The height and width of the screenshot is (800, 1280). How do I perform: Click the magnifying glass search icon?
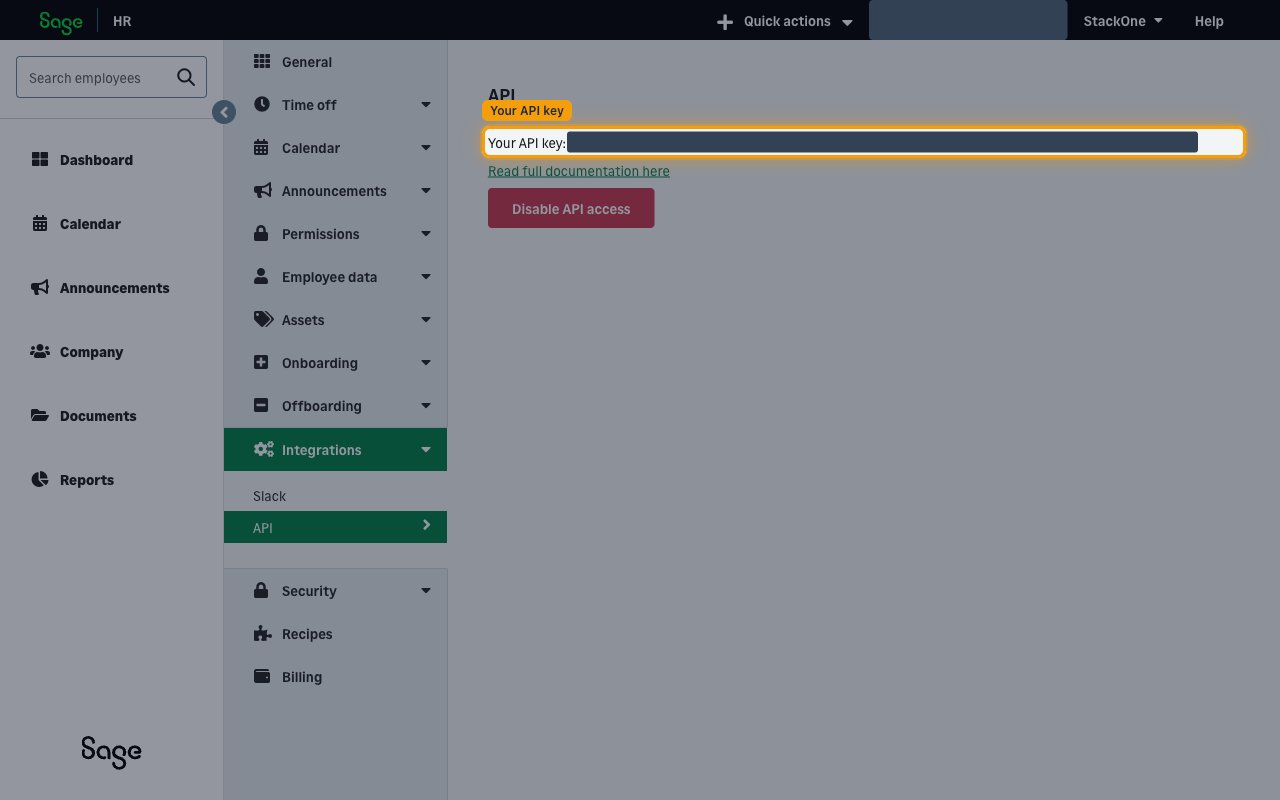point(186,77)
